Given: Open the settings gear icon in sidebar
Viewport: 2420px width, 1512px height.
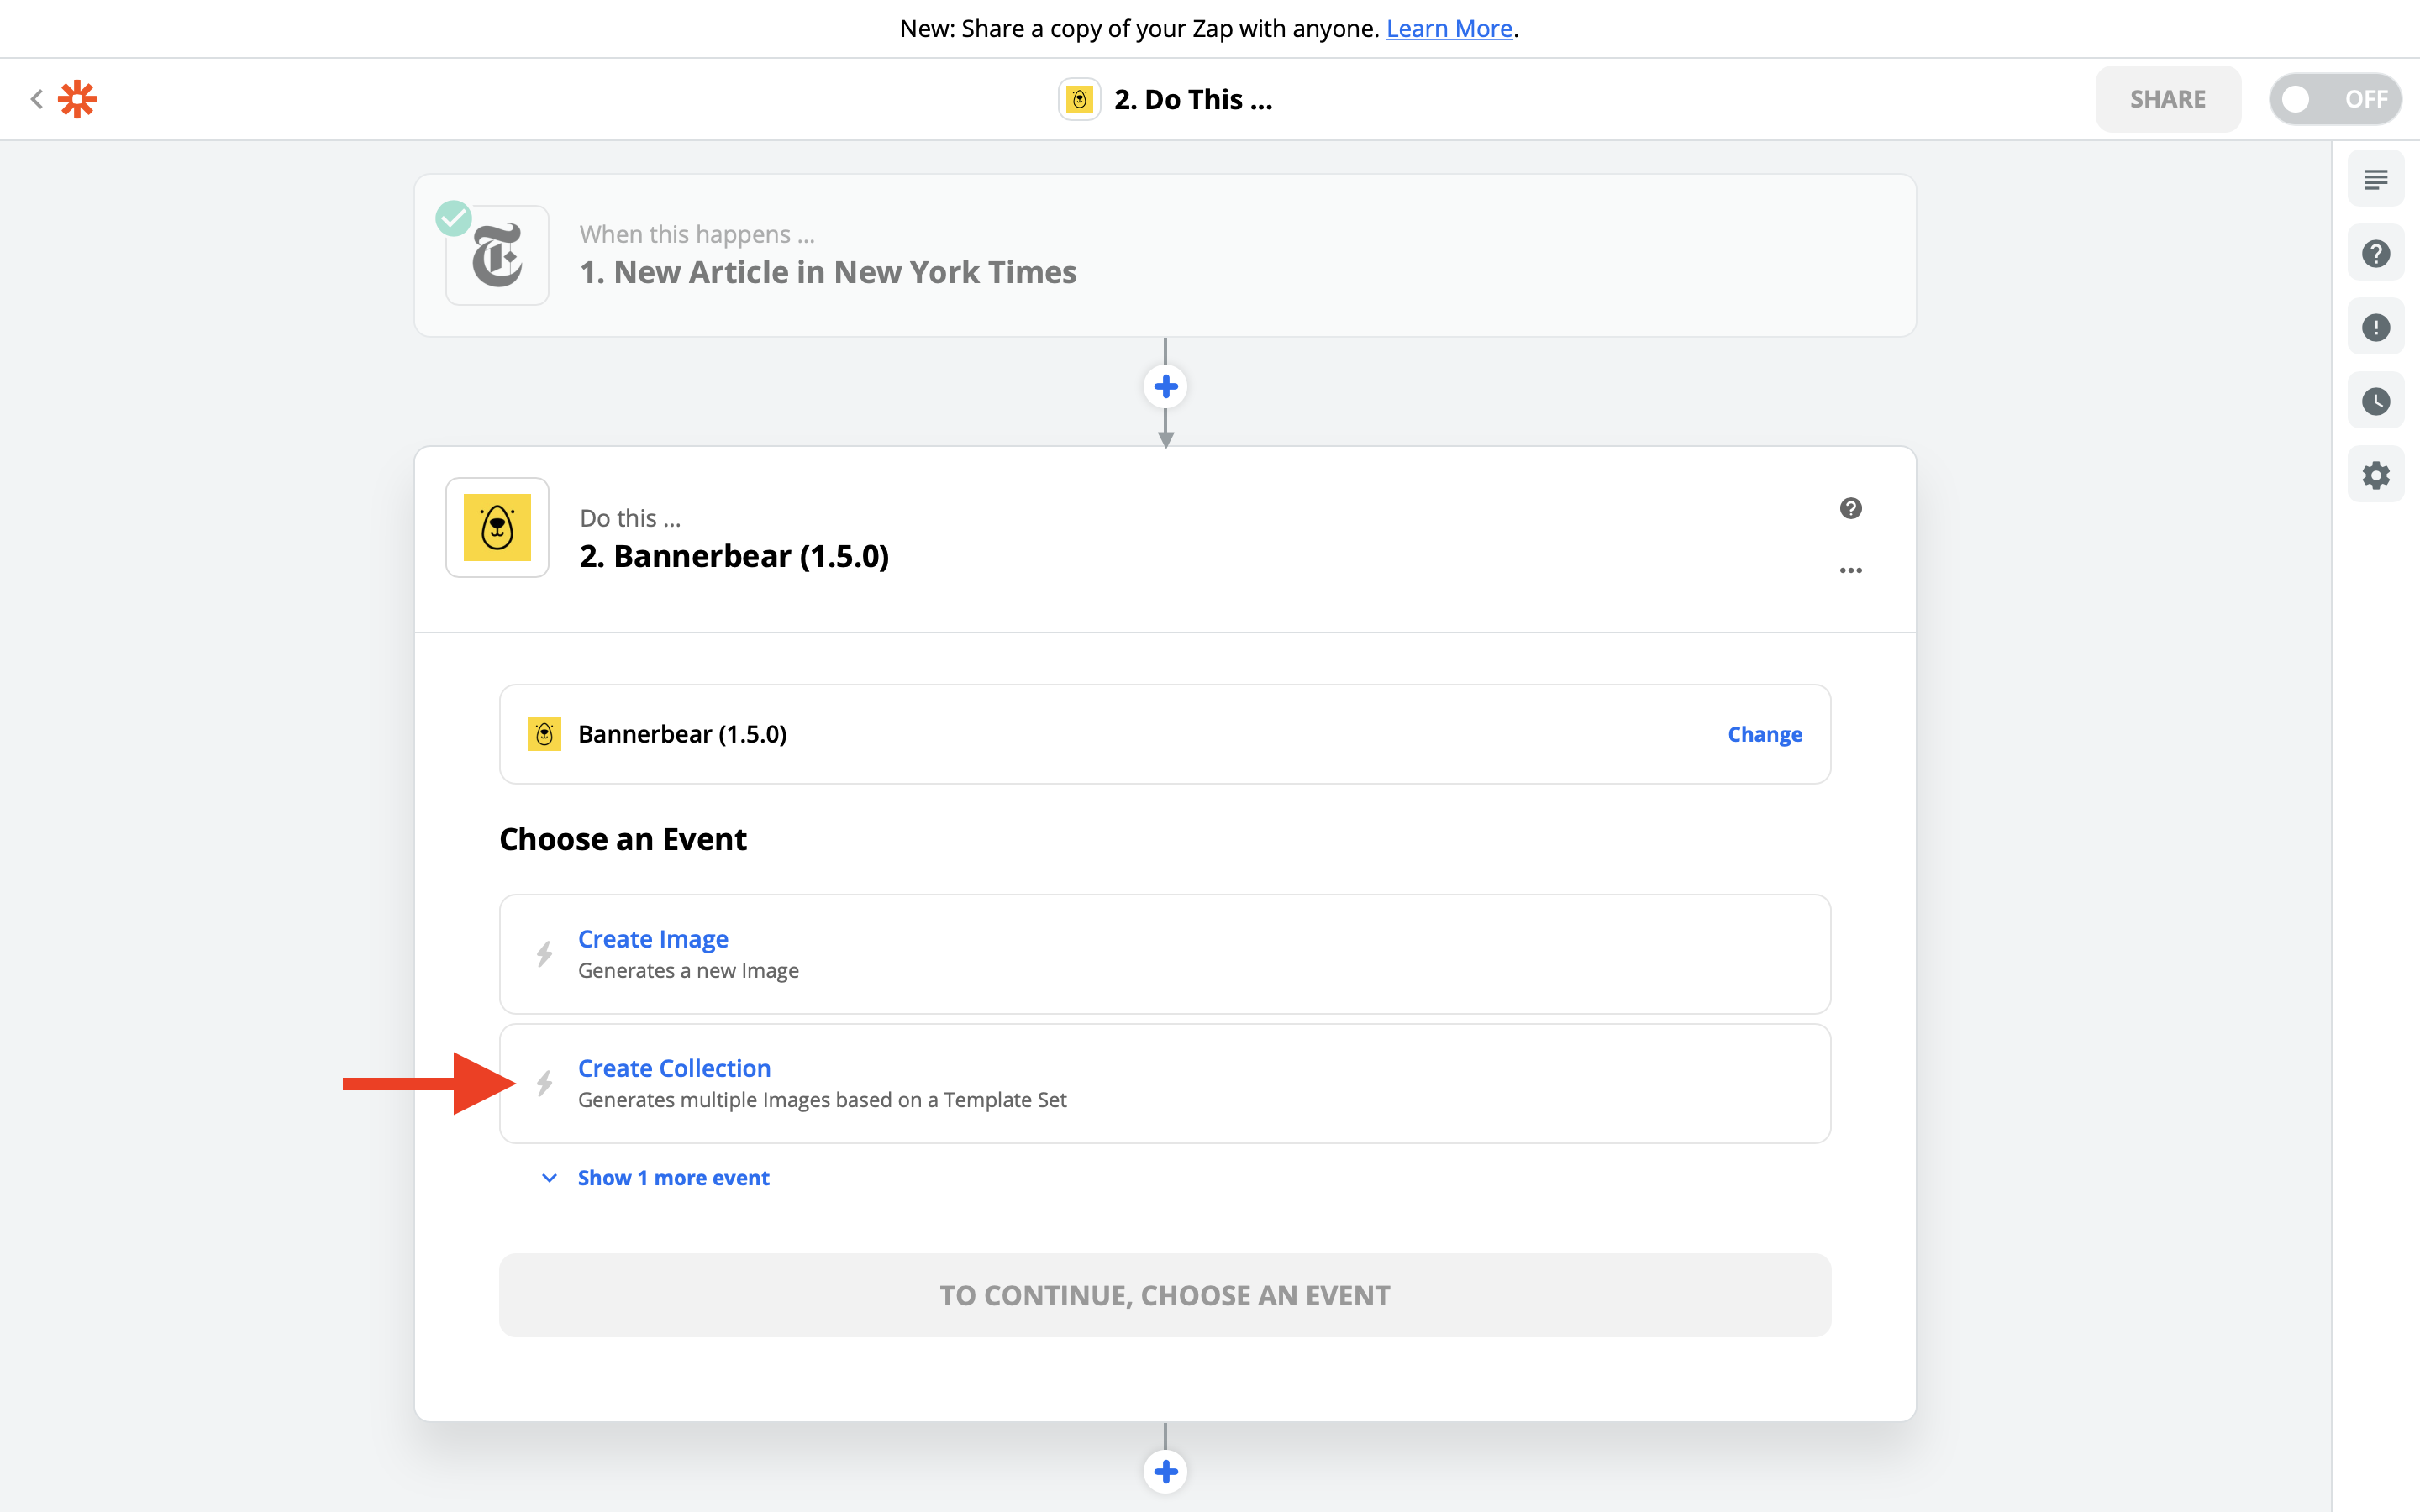Looking at the screenshot, I should tap(2376, 475).
